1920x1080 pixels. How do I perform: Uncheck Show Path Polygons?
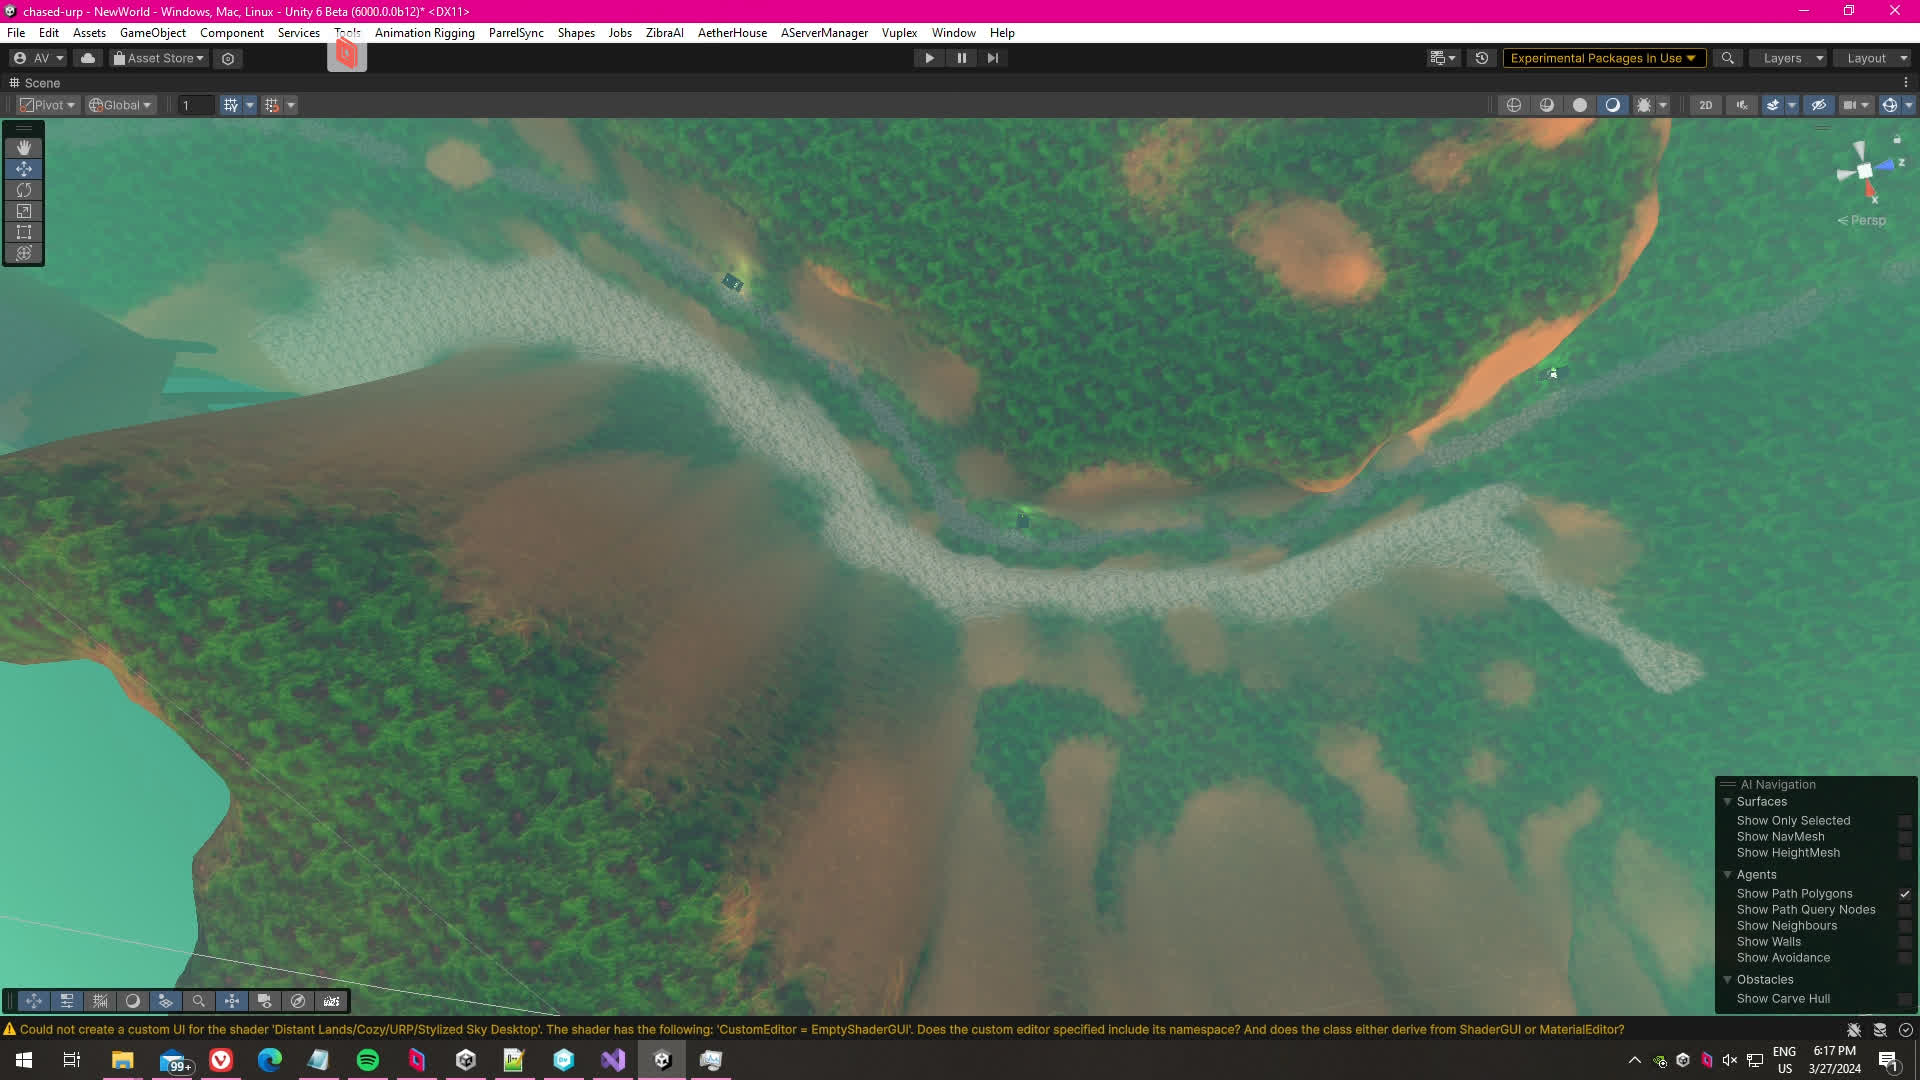(x=1904, y=894)
